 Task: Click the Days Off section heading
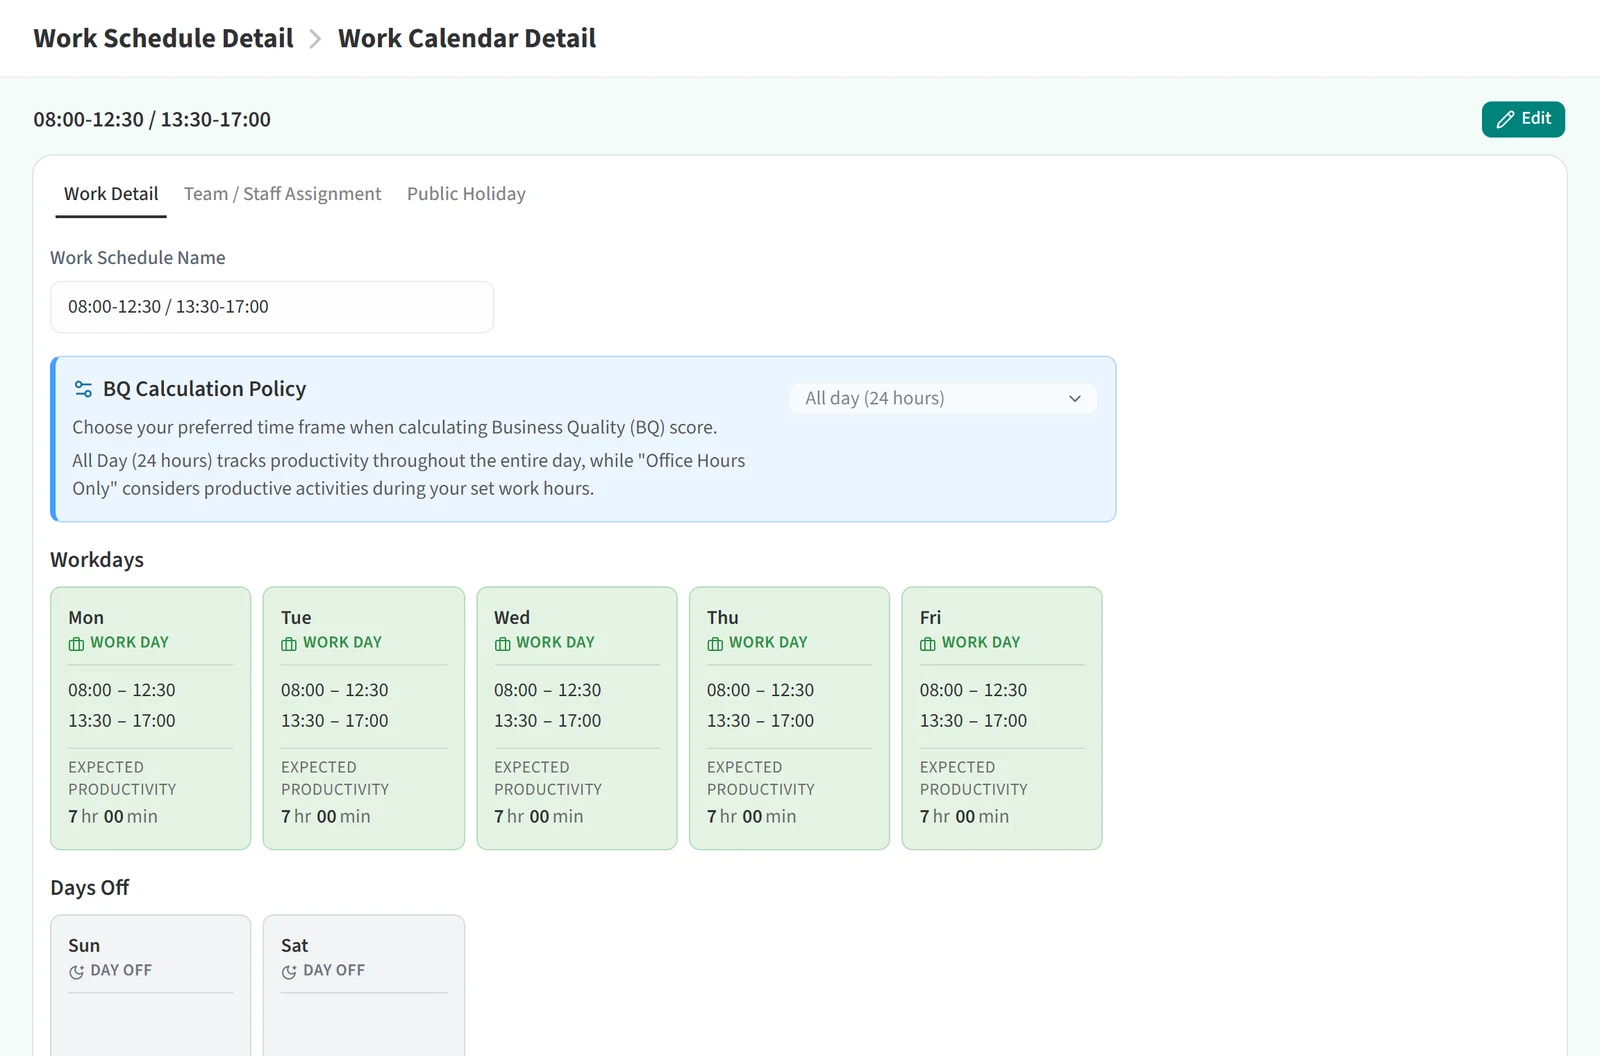90,888
